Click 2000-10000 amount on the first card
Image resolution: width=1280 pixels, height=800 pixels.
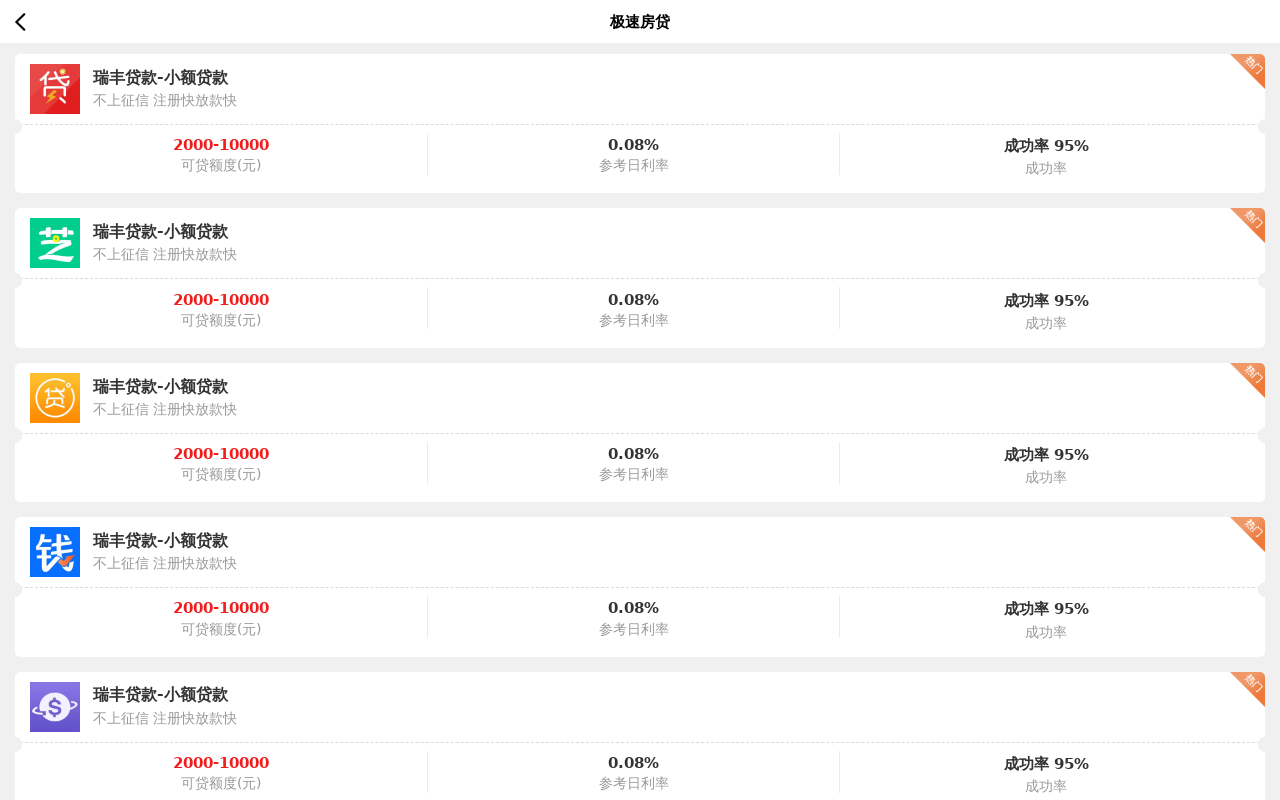(221, 144)
